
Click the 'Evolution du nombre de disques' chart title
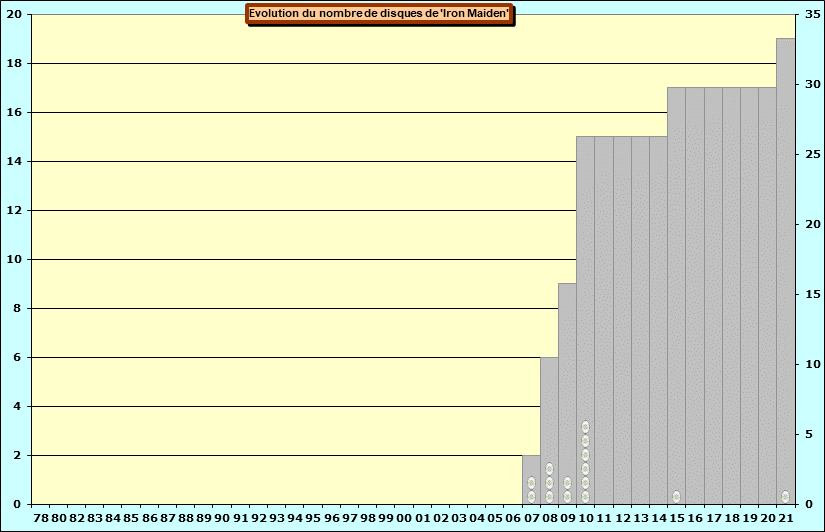tap(380, 13)
